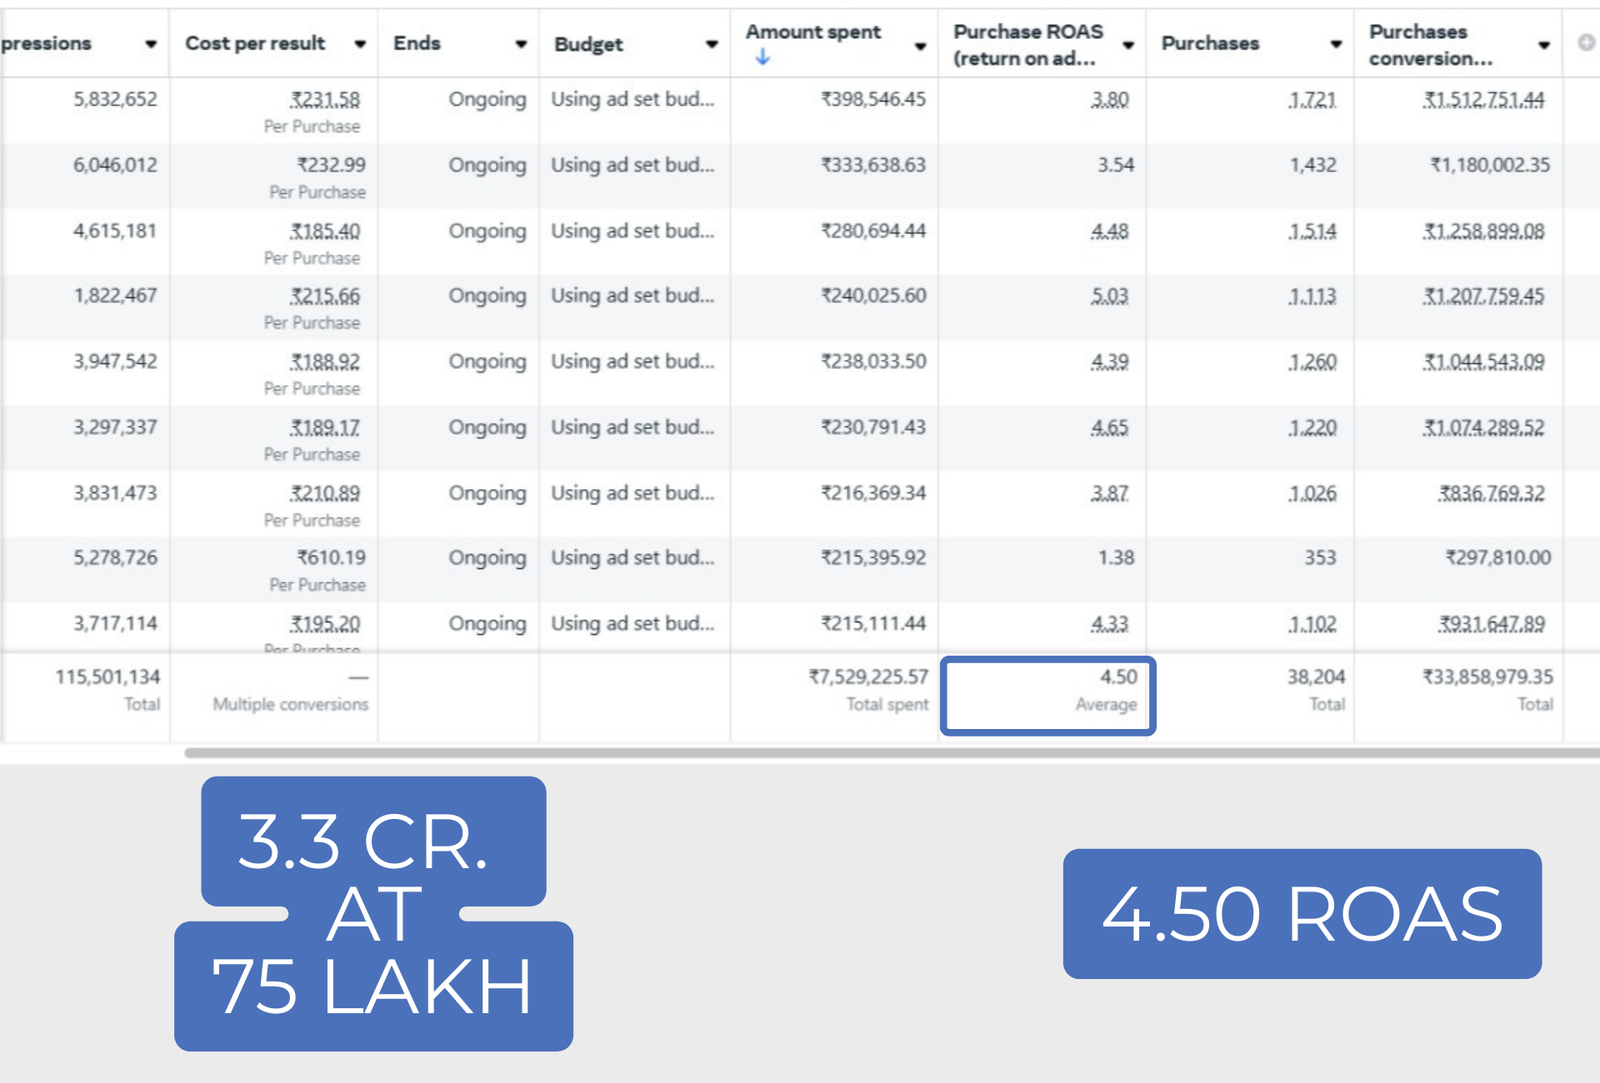1600x1083 pixels.
Task: Click the ₹7,529,225.57 total spent cell
Action: click(868, 677)
